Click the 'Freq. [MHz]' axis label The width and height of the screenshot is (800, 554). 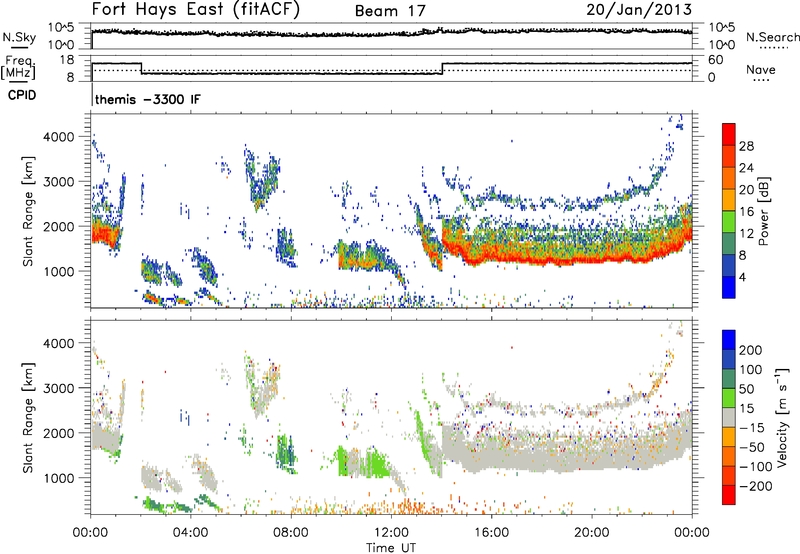18,67
